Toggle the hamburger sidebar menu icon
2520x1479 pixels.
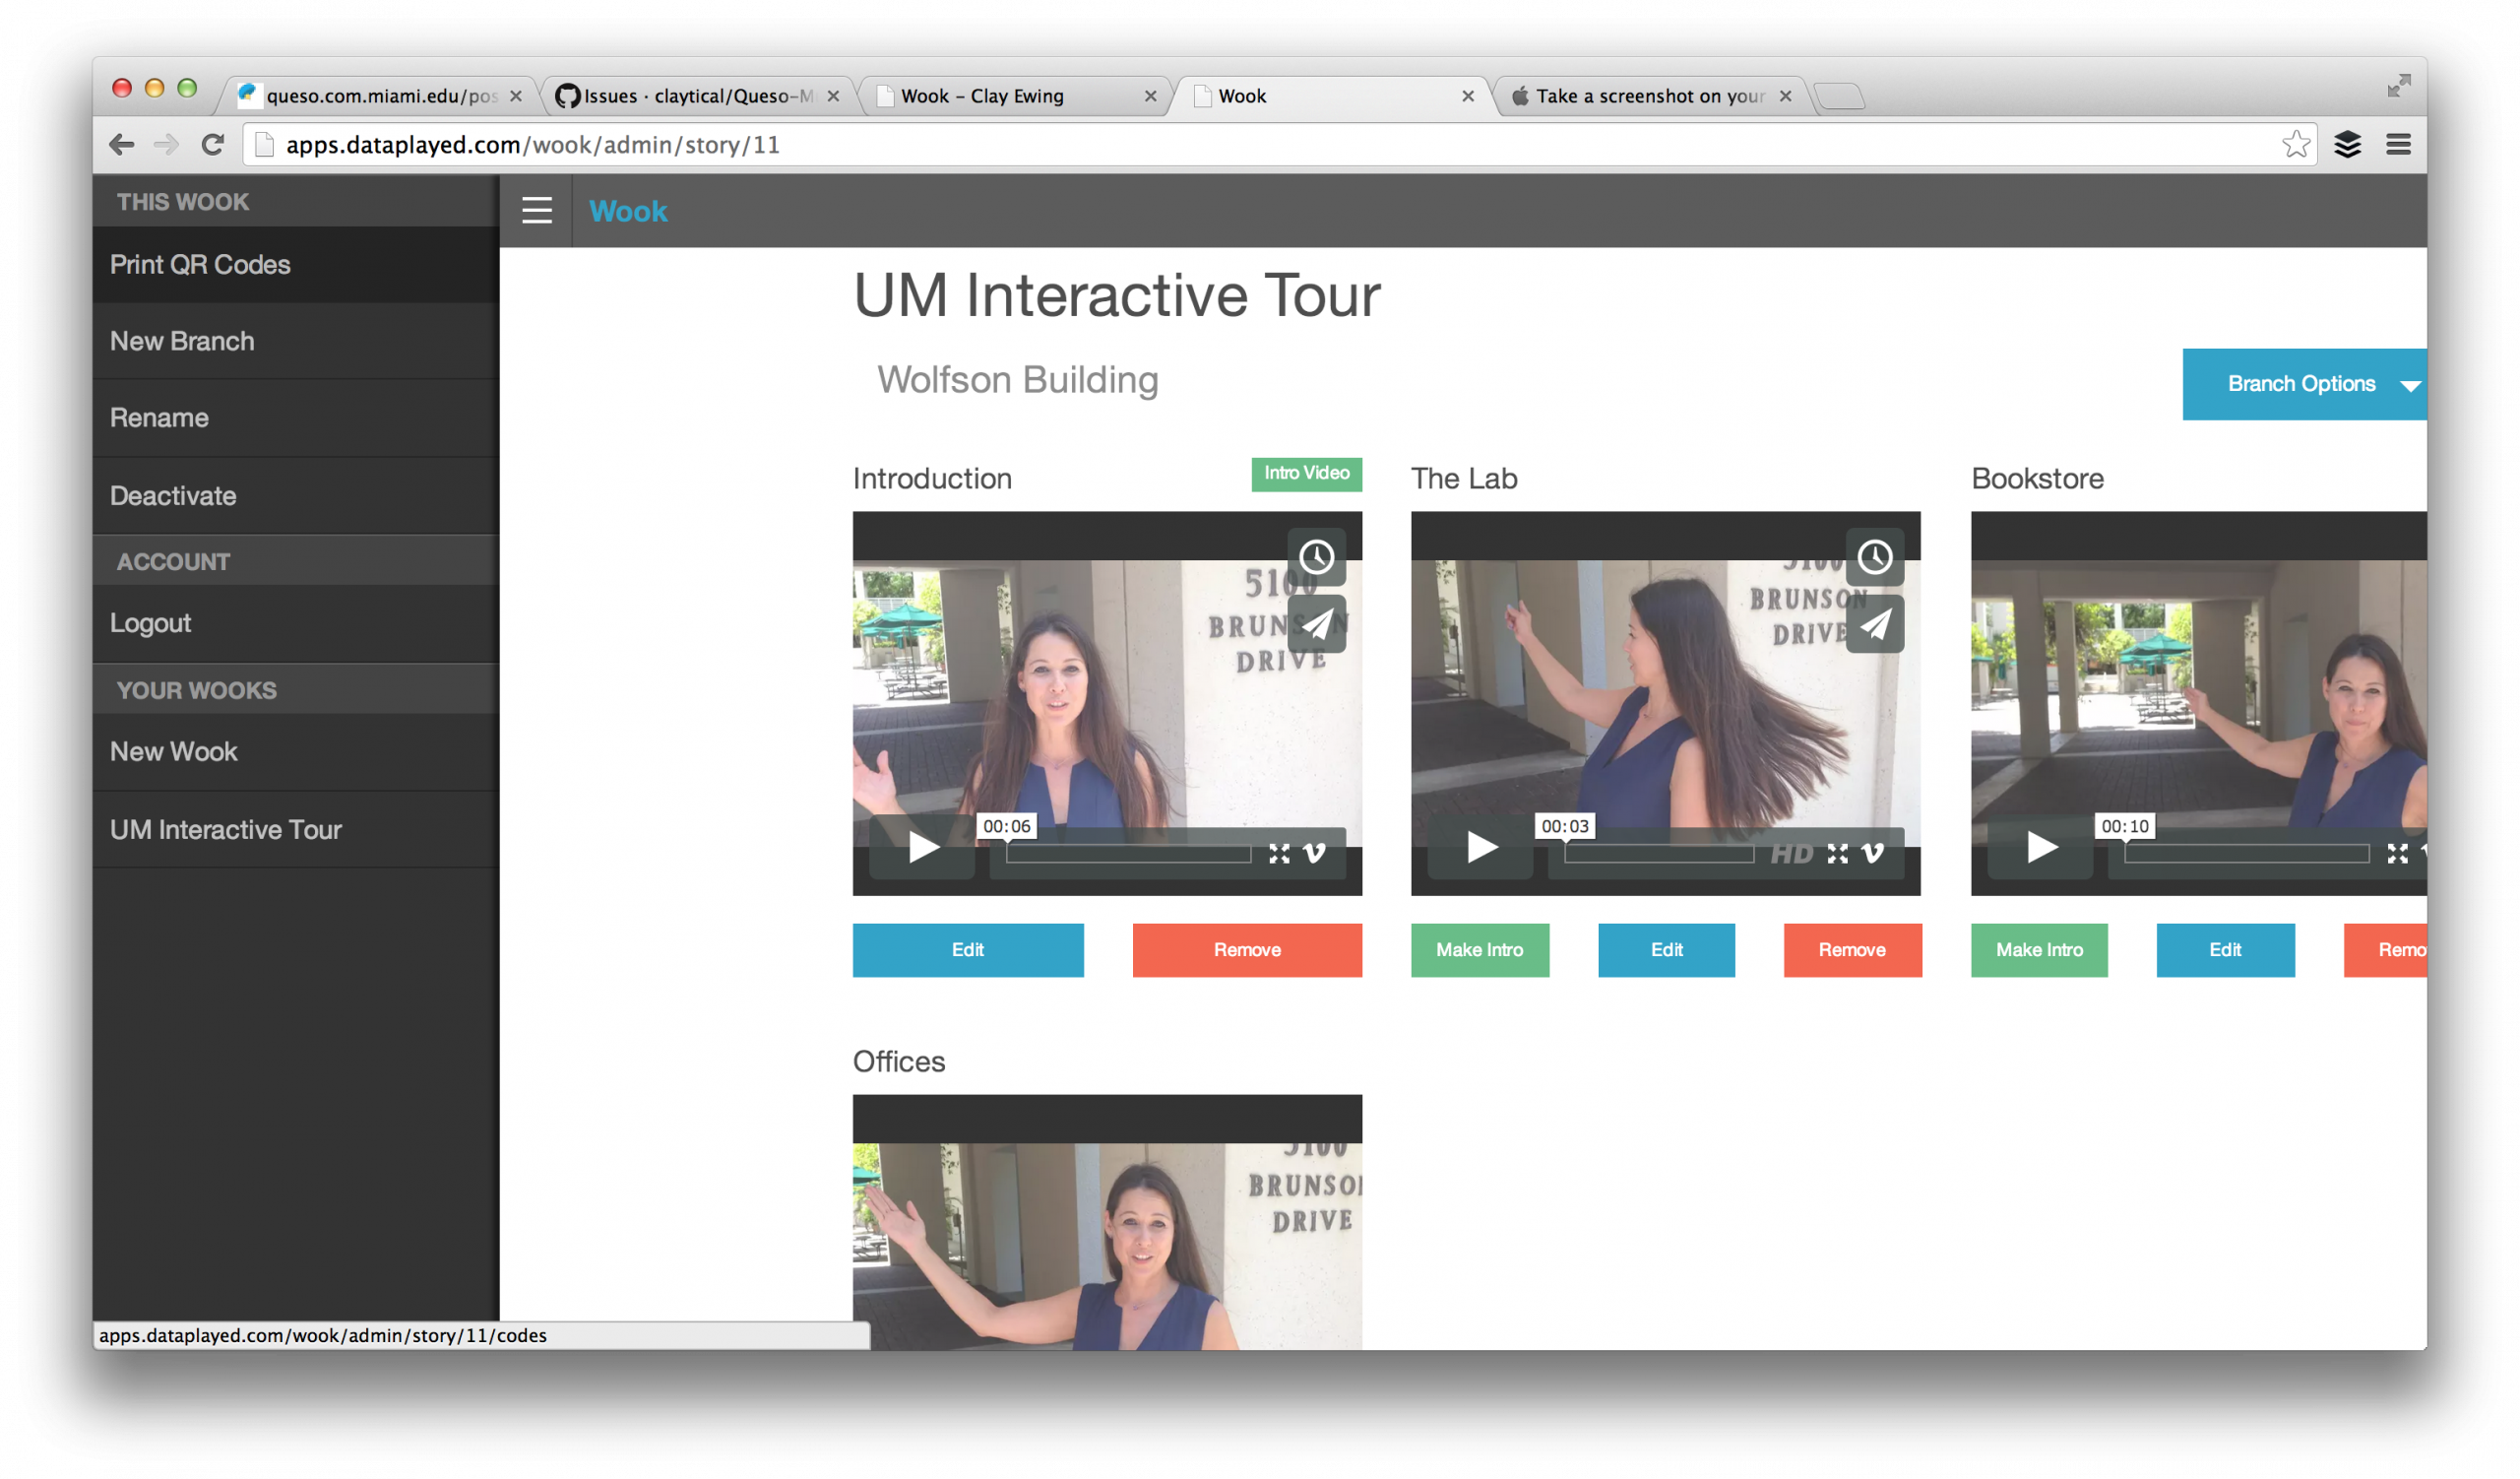coord(537,210)
